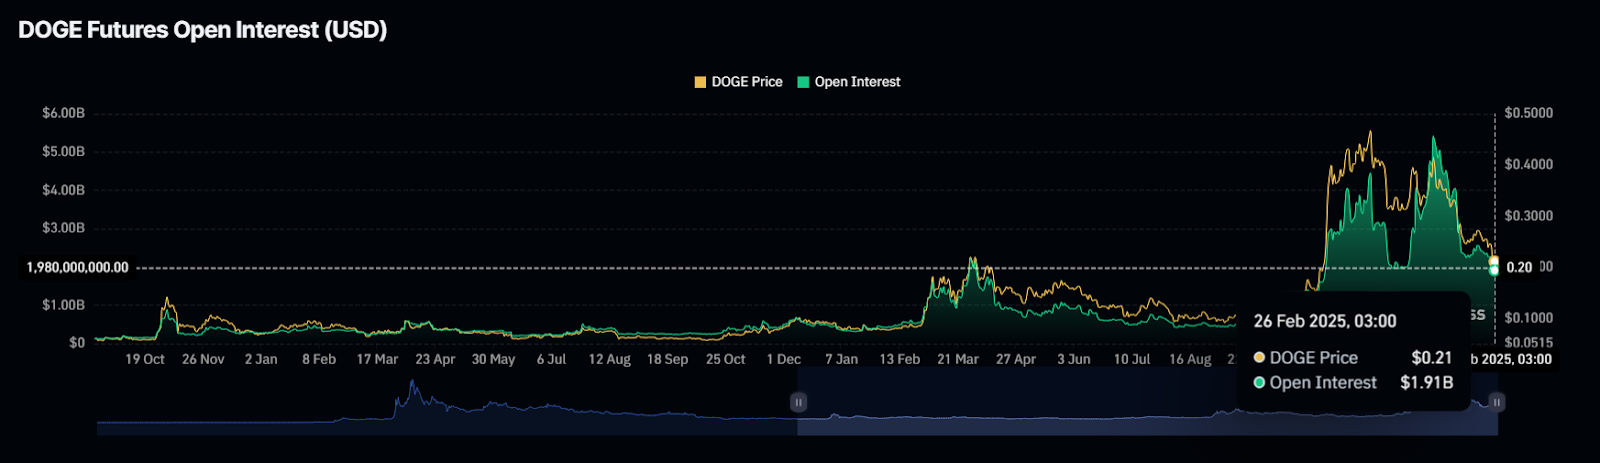Viewport: 1600px width, 463px height.
Task: Click the $3.00B left axis label
Action: (63, 228)
